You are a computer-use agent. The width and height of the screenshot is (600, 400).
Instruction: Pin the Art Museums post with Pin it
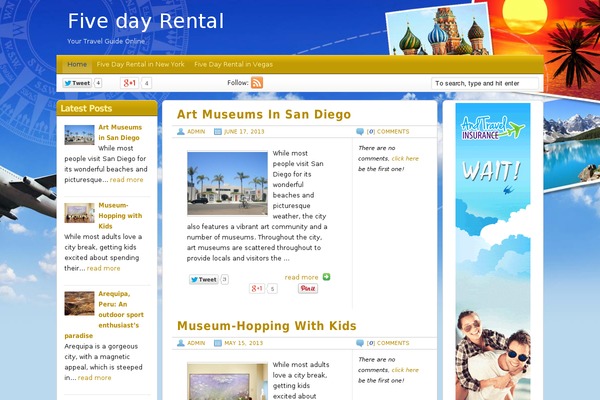pyautogui.click(x=308, y=288)
